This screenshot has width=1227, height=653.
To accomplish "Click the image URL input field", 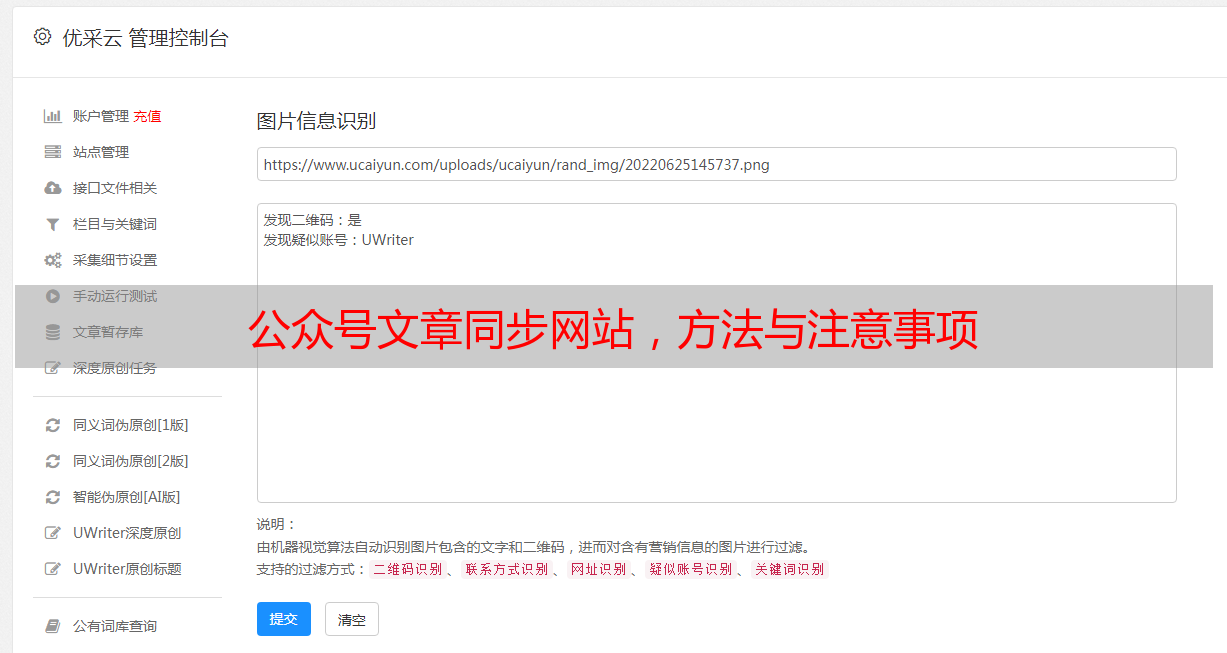I will pyautogui.click(x=716, y=164).
